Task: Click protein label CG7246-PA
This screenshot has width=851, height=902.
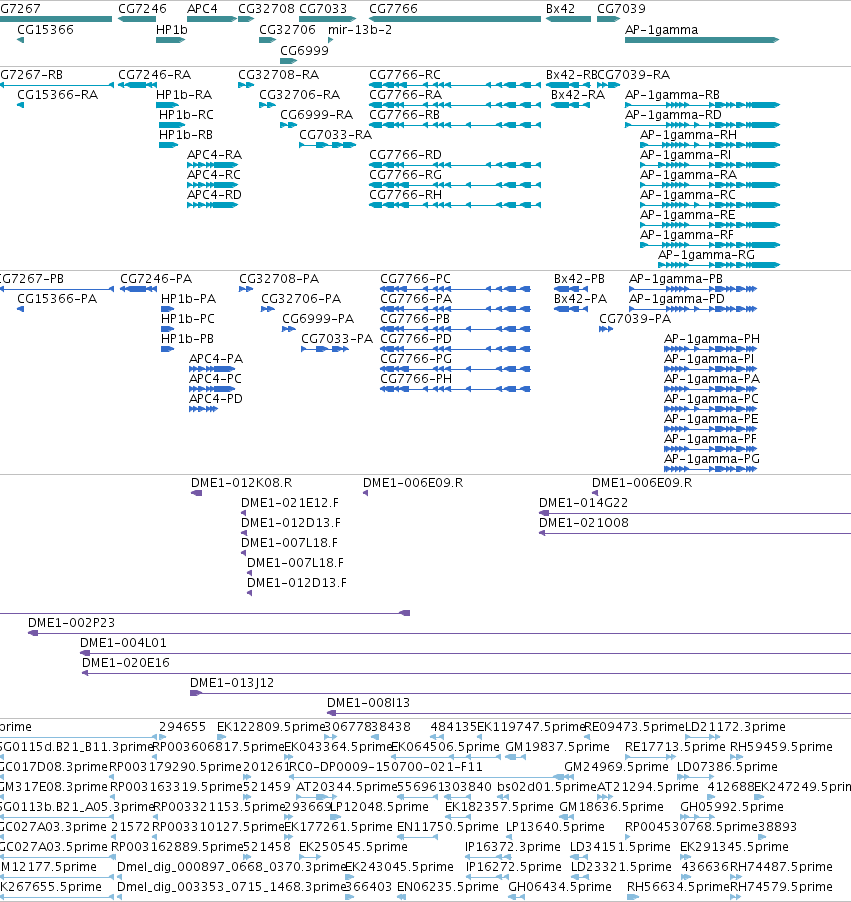Action: (156, 278)
